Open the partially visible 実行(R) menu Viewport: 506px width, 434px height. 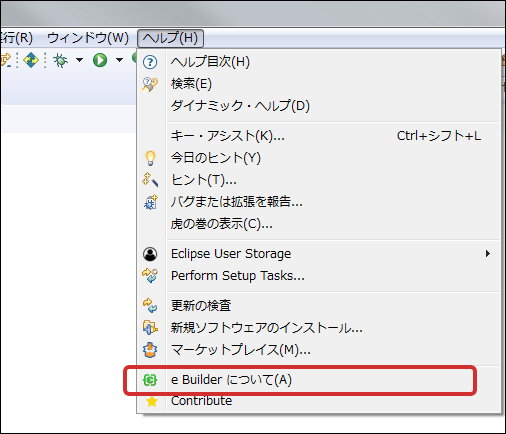click(16, 38)
